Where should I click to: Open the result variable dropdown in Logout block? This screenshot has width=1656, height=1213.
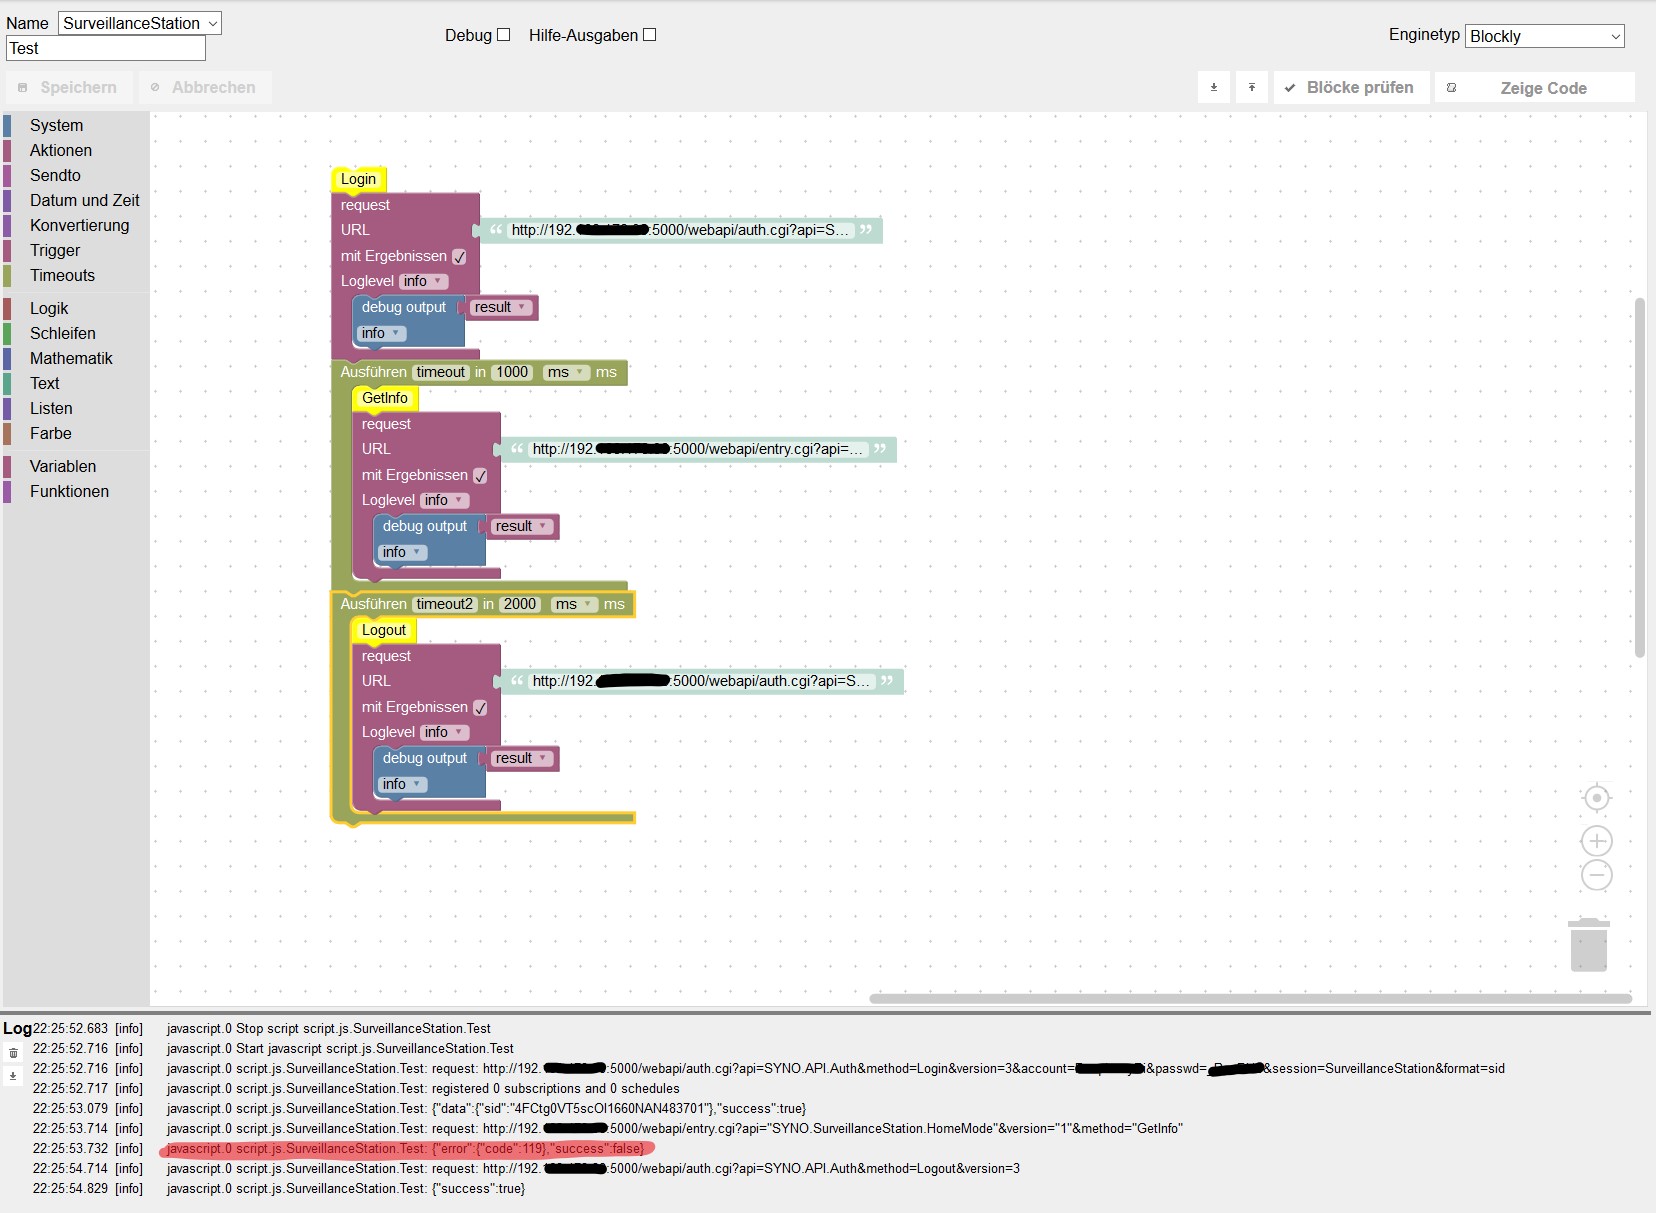click(x=522, y=759)
